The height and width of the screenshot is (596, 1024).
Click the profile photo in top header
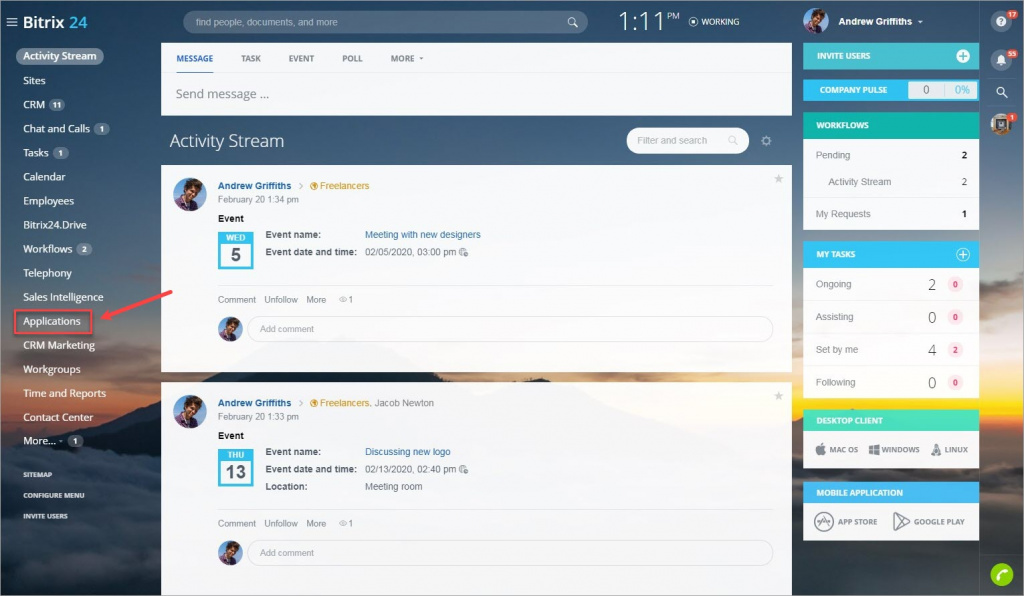click(816, 21)
